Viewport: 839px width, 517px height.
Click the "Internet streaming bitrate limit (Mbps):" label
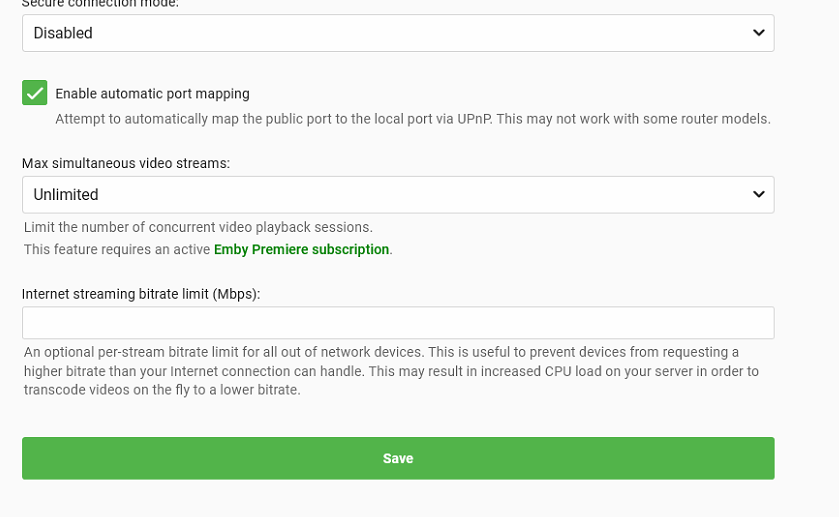[x=141, y=294]
